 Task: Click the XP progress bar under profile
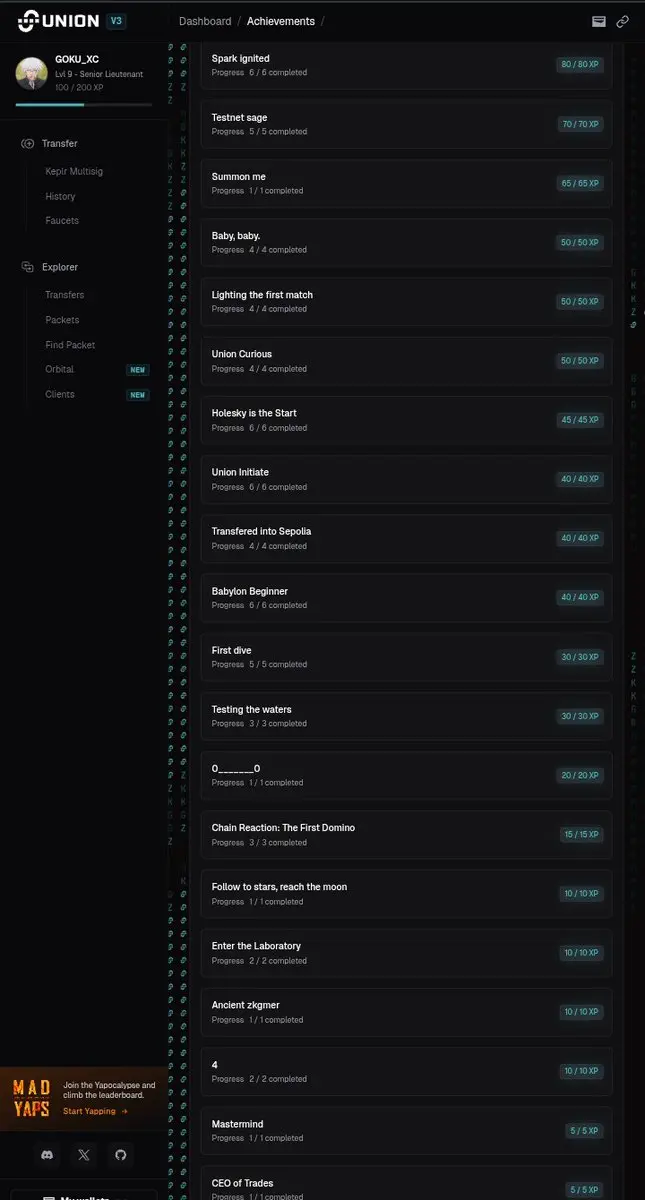(x=84, y=104)
